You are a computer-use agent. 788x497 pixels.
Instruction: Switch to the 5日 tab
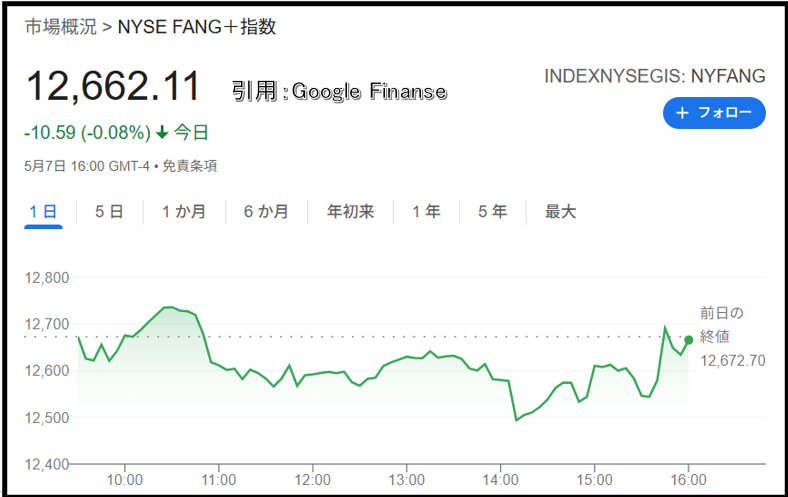(x=109, y=212)
